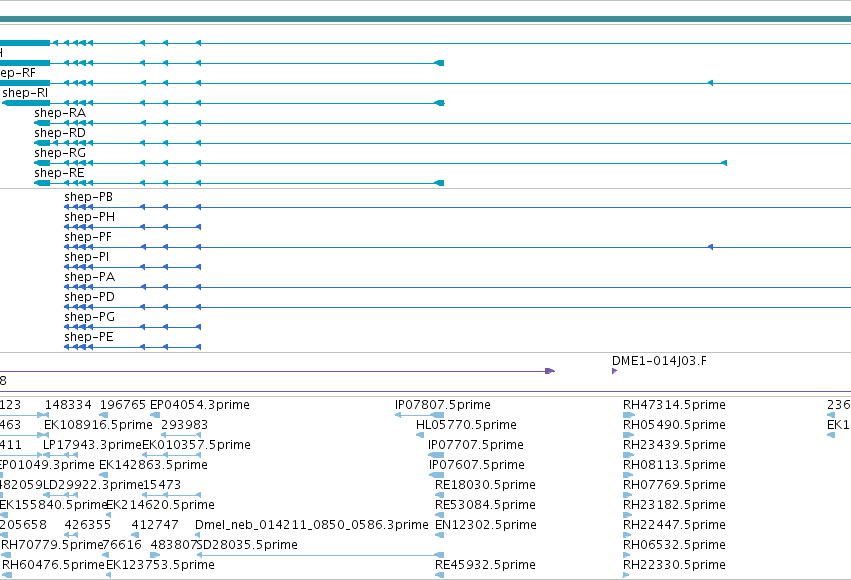
Task: Select EST RH23182.5prime
Action: point(674,505)
